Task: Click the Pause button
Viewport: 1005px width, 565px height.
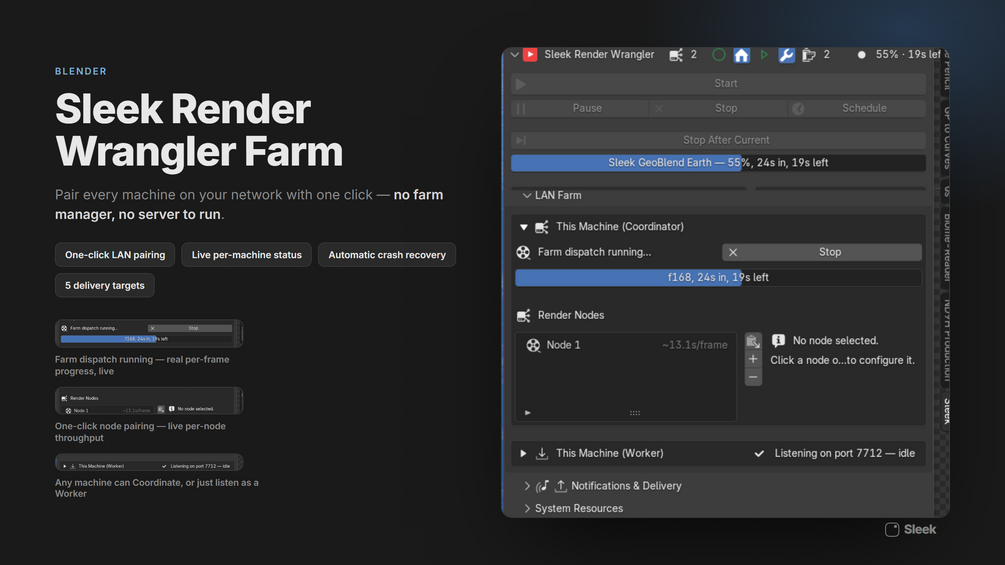Action: (x=579, y=108)
